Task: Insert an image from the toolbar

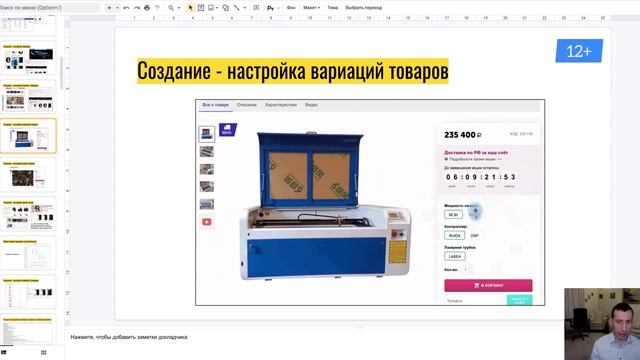Action: pos(211,8)
